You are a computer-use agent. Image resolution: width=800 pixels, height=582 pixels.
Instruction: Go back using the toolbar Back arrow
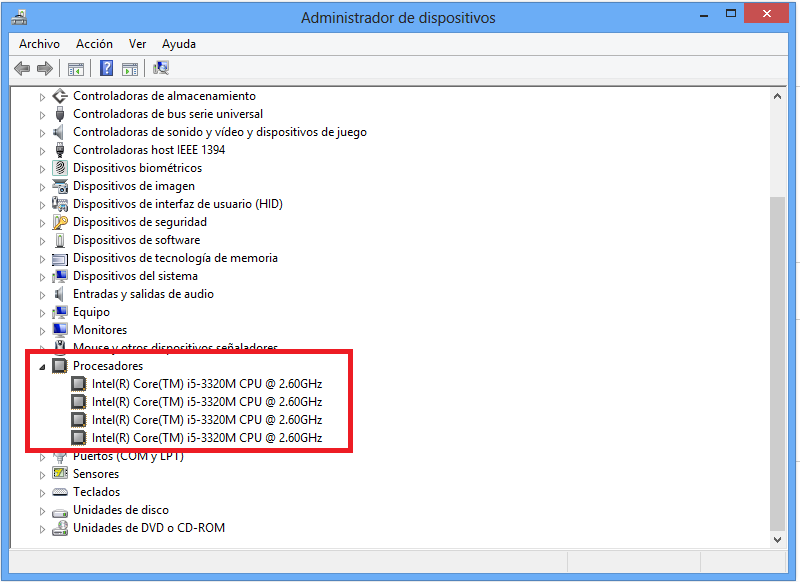tap(22, 68)
